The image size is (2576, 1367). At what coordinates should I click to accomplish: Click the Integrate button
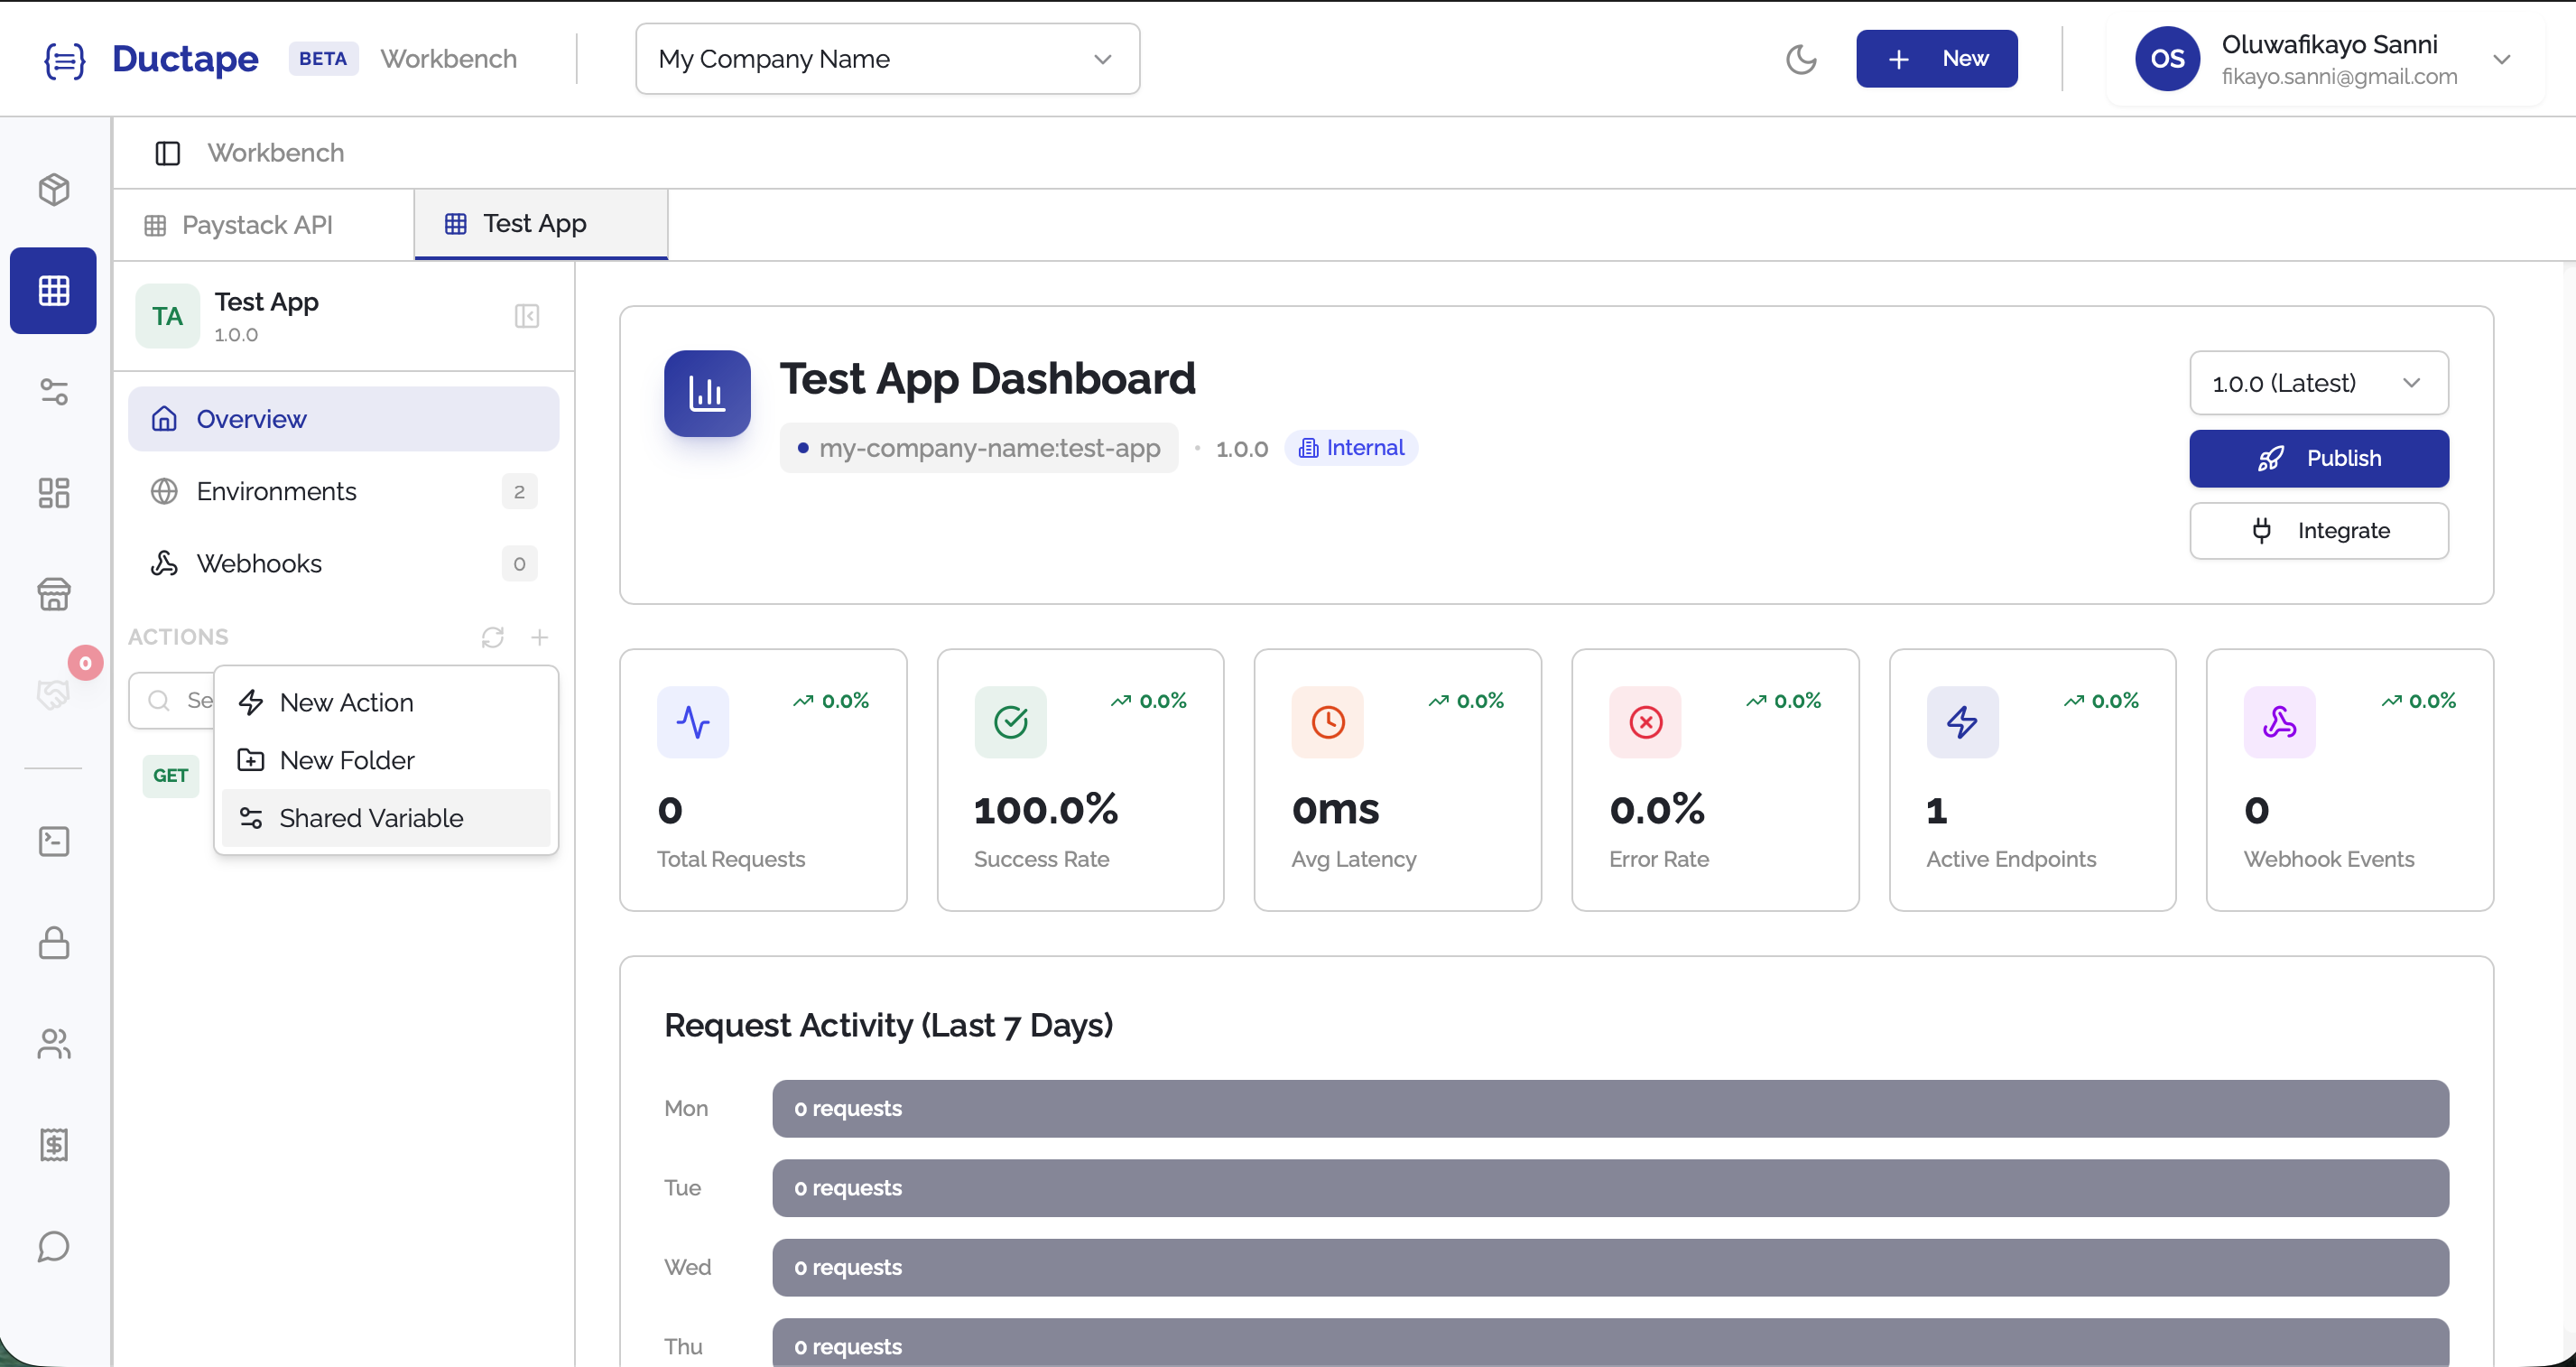coord(2318,531)
